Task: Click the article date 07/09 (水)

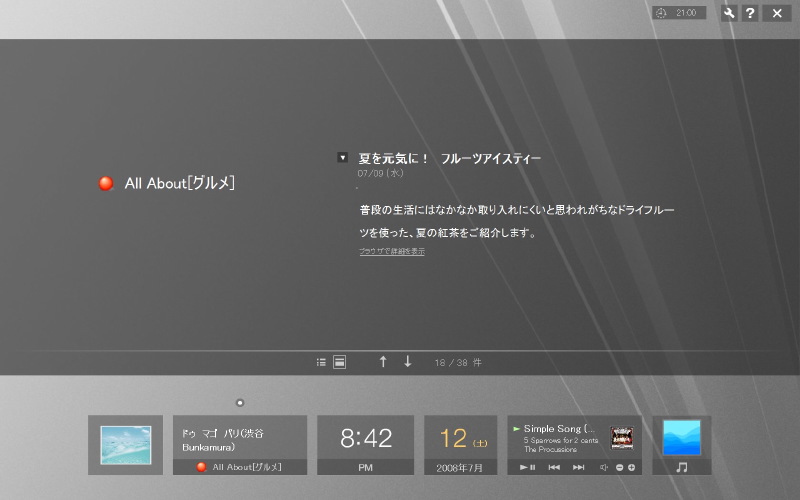Action: pos(381,173)
